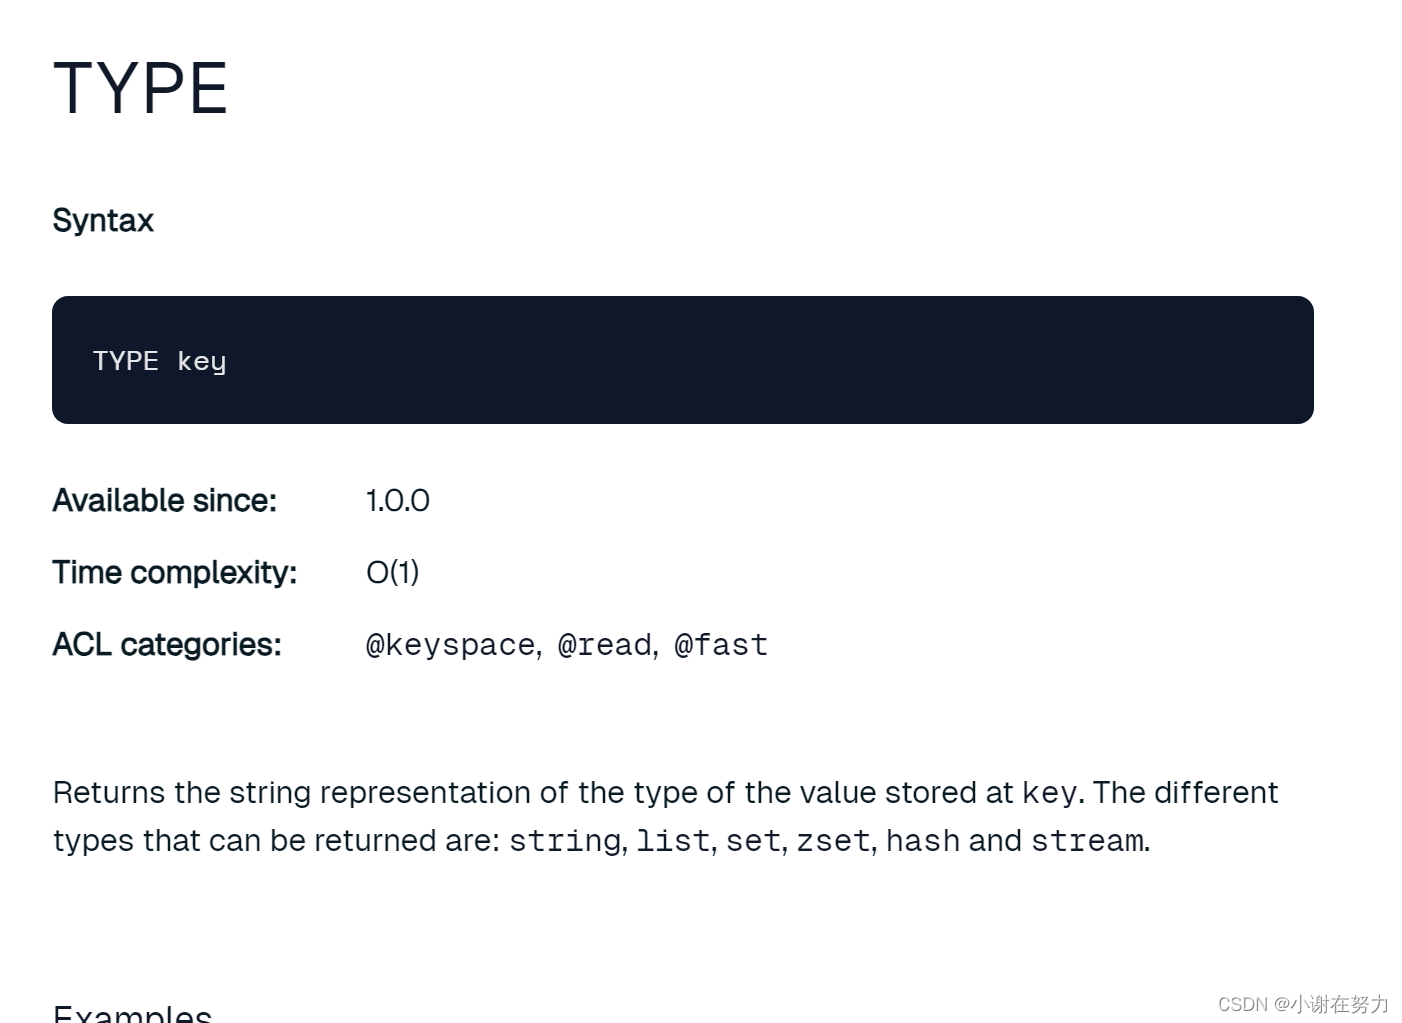Open the @fast ACL category link
The height and width of the screenshot is (1023, 1402).
(x=721, y=645)
